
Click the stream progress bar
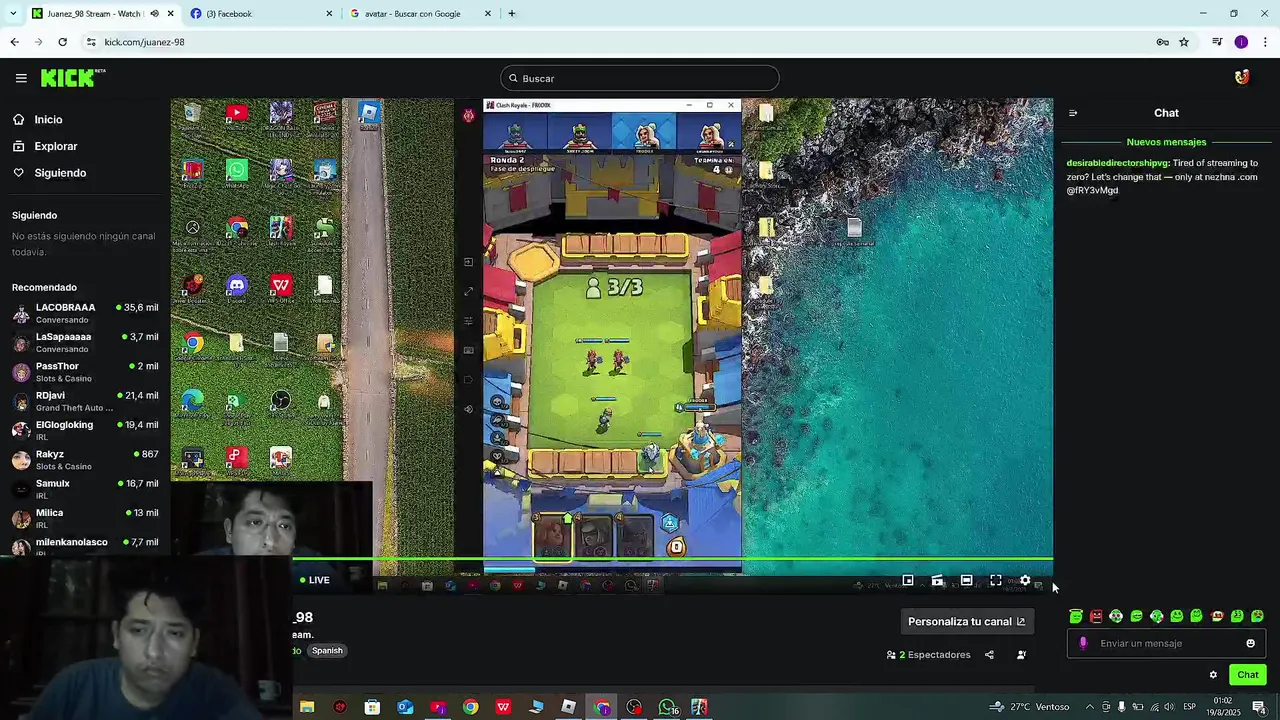point(611,560)
